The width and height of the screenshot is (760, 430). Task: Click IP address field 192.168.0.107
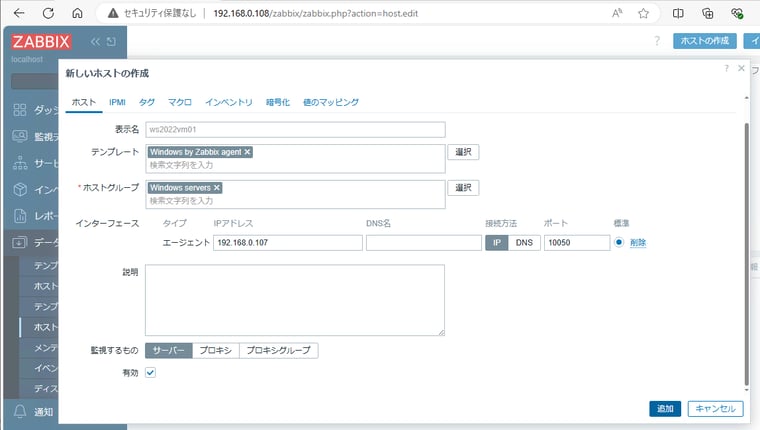click(x=288, y=242)
